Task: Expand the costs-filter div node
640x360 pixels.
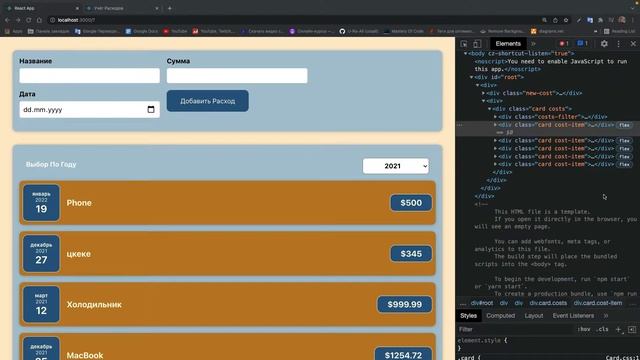Action: click(x=496, y=117)
